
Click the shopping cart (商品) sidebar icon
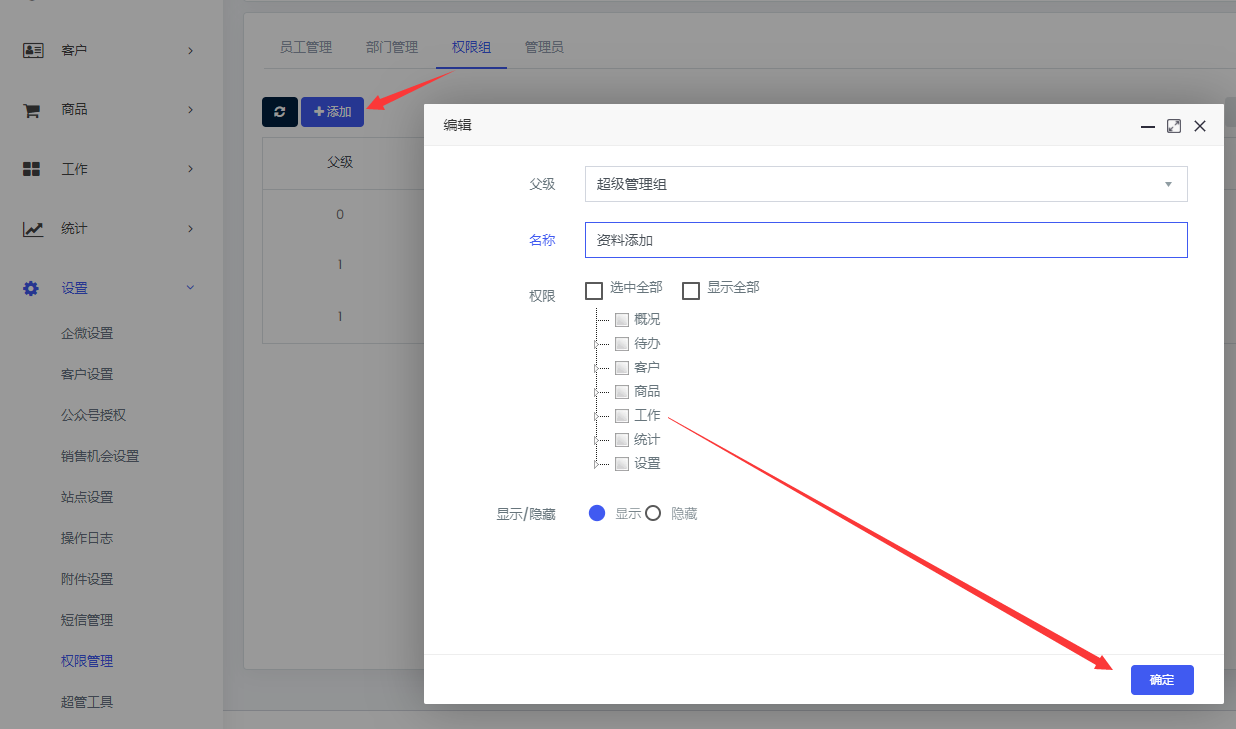point(31,110)
